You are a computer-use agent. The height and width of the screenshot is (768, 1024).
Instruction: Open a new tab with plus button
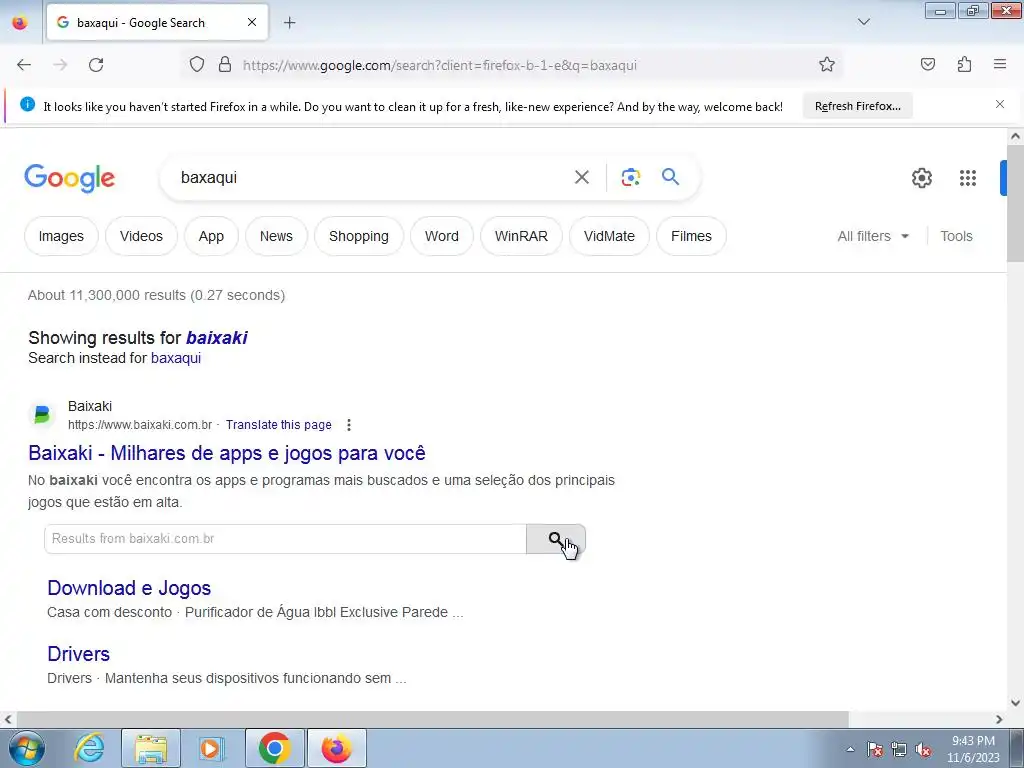[x=289, y=22]
